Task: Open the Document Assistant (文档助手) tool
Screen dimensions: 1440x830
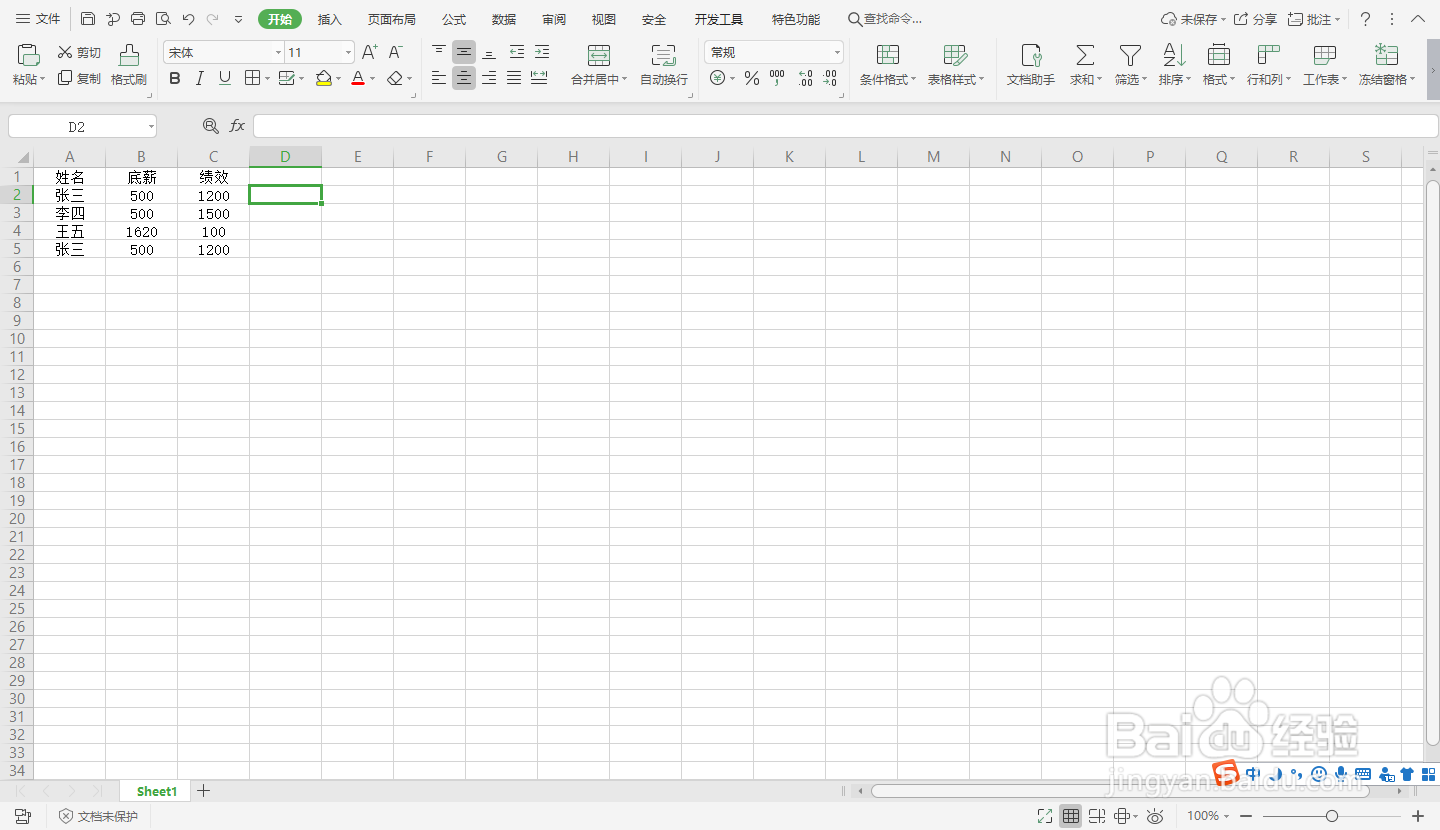Action: tap(1031, 65)
